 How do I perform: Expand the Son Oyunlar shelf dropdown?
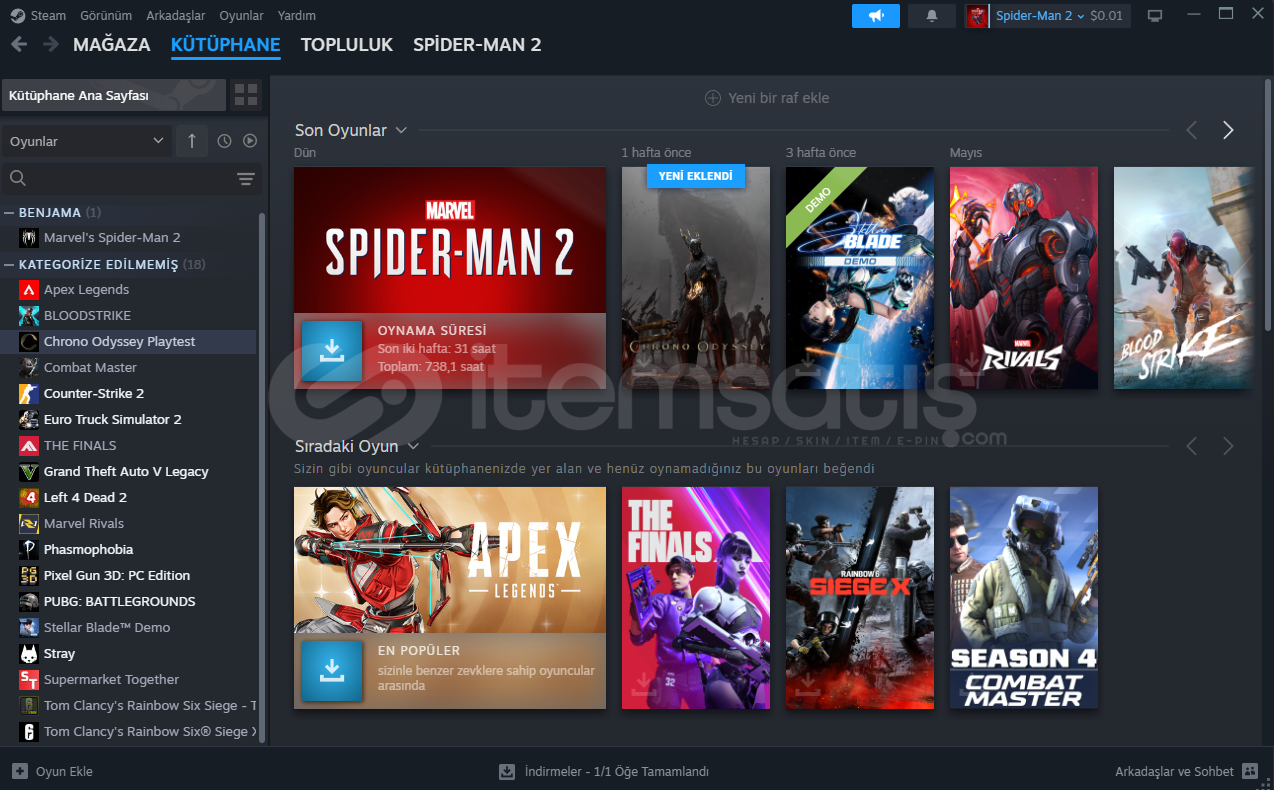[x=401, y=130]
